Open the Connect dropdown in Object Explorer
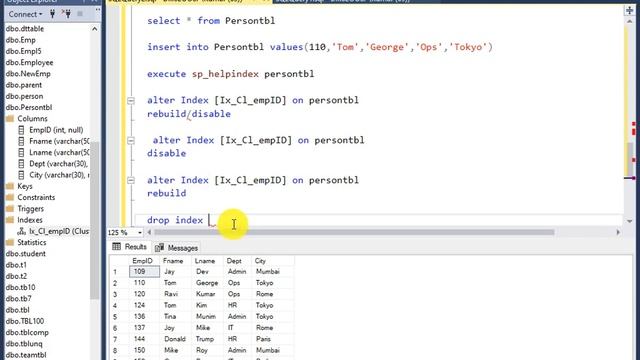 pyautogui.click(x=25, y=14)
